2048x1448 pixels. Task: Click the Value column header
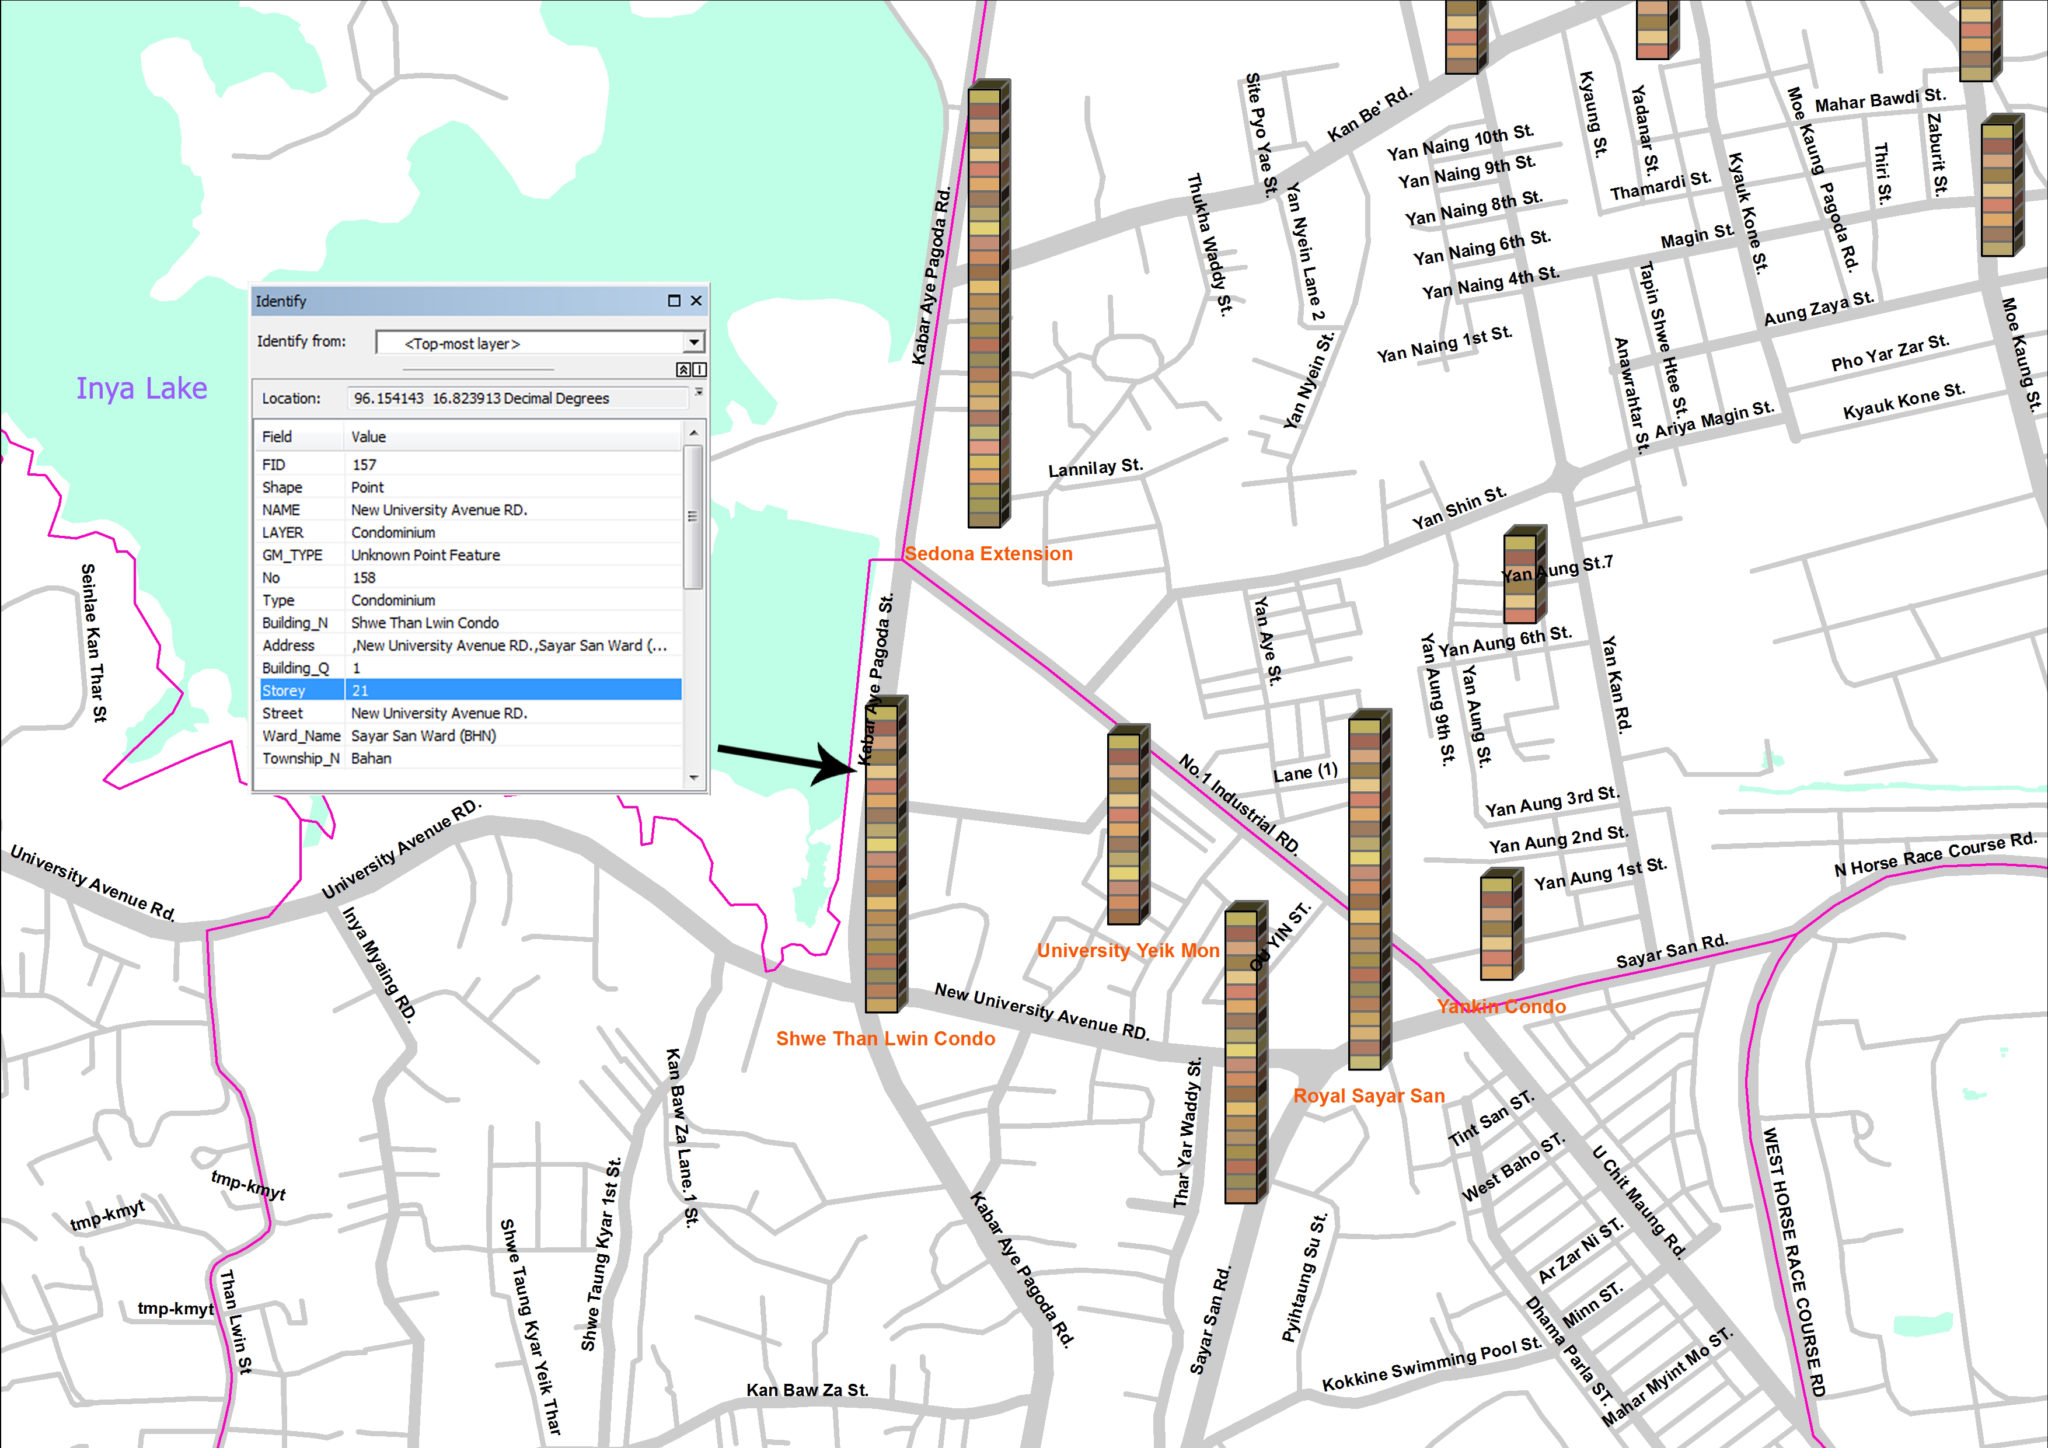(x=514, y=437)
